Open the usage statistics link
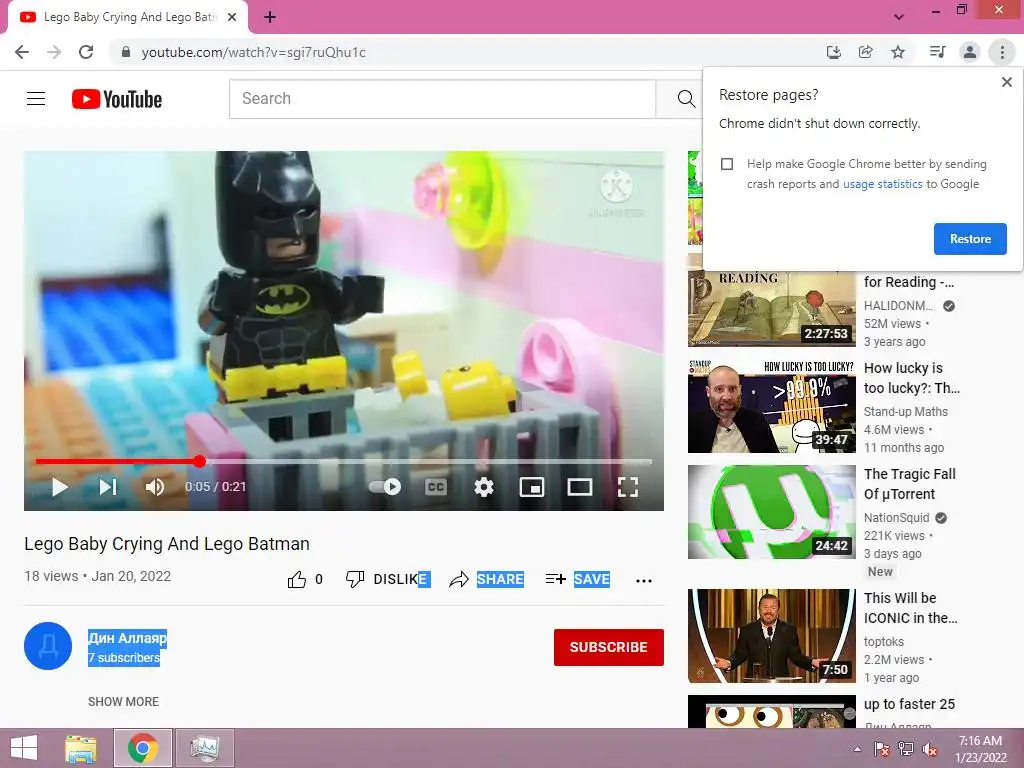 pos(882,184)
